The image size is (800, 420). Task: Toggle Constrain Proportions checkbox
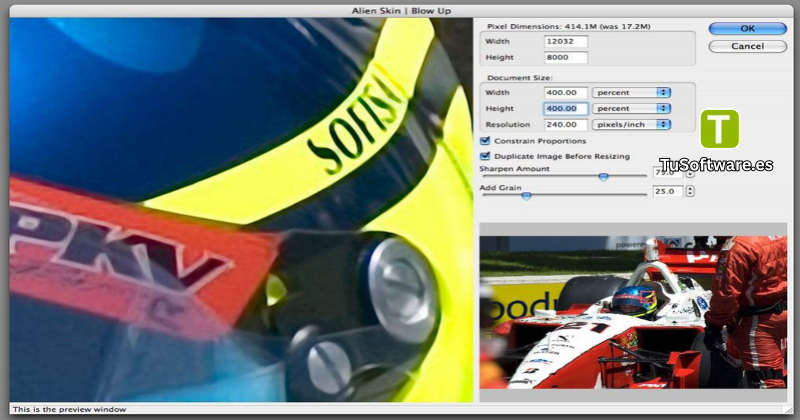click(x=485, y=140)
